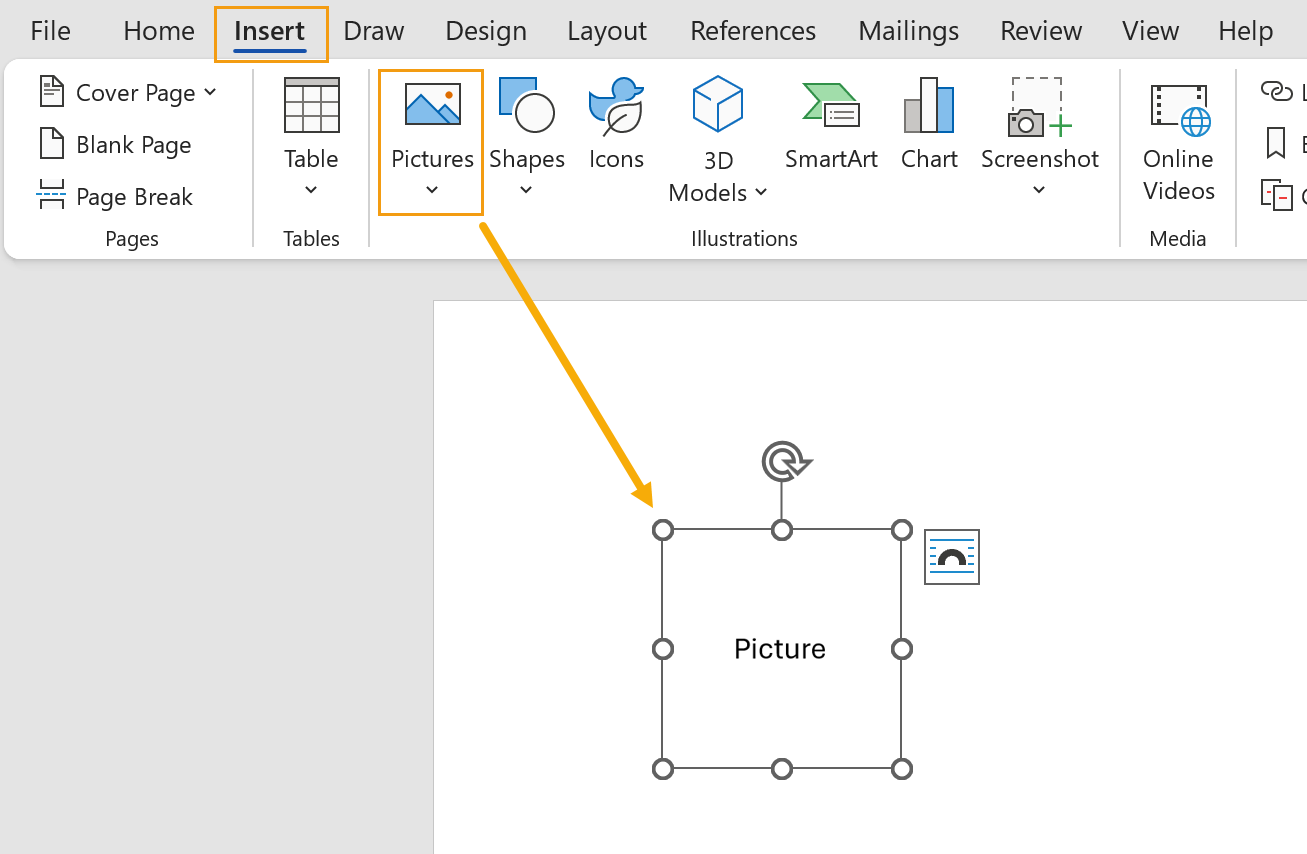
Task: Open the Mailings tab
Action: tap(908, 31)
